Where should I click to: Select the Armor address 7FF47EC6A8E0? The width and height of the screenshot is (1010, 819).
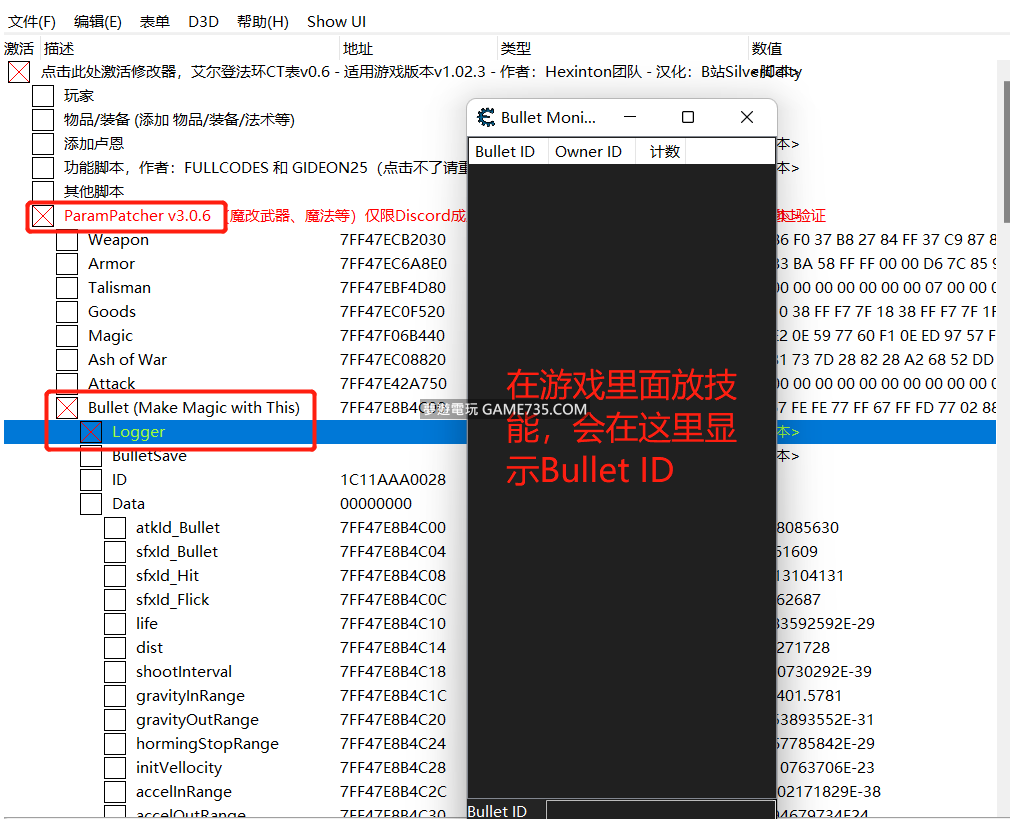(393, 264)
